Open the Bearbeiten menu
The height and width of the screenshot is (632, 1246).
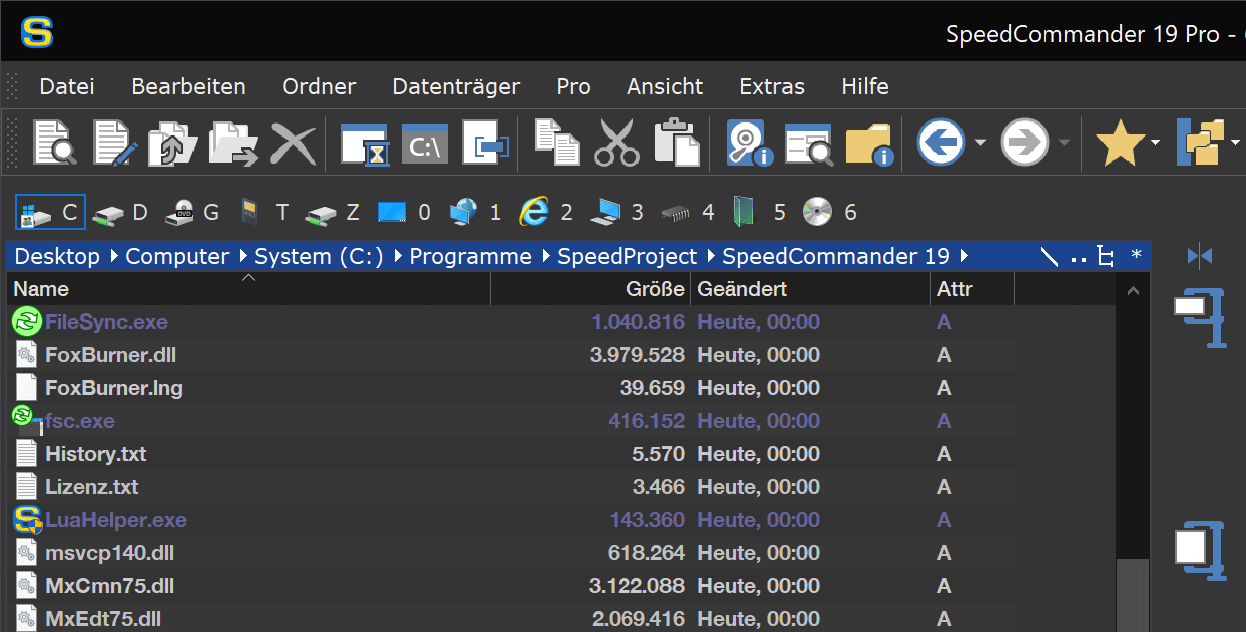[x=188, y=87]
